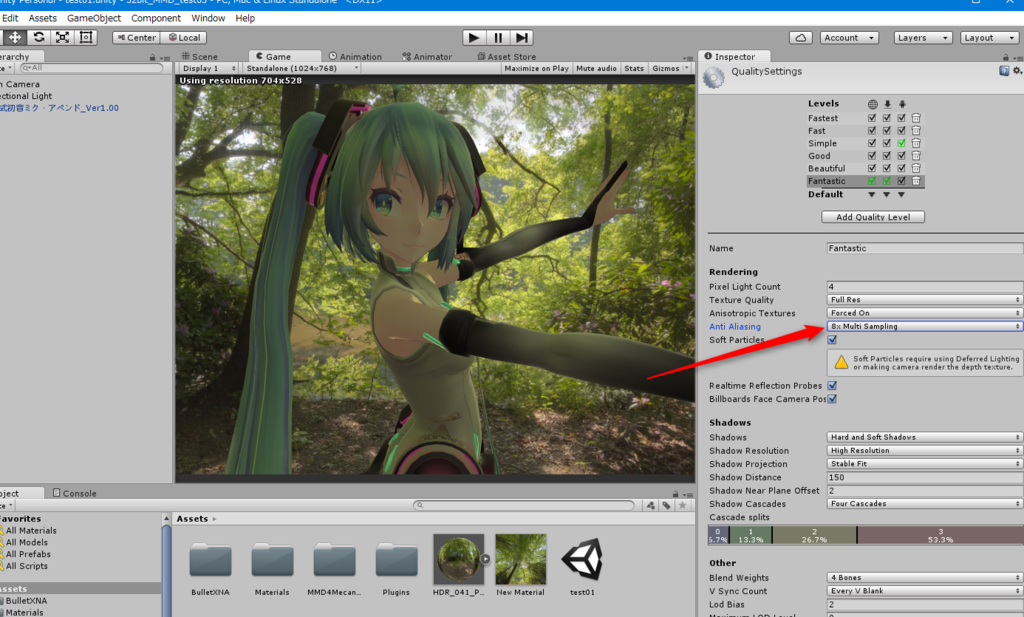This screenshot has width=1024, height=617.
Task: Open the Account dropdown
Action: (x=849, y=38)
